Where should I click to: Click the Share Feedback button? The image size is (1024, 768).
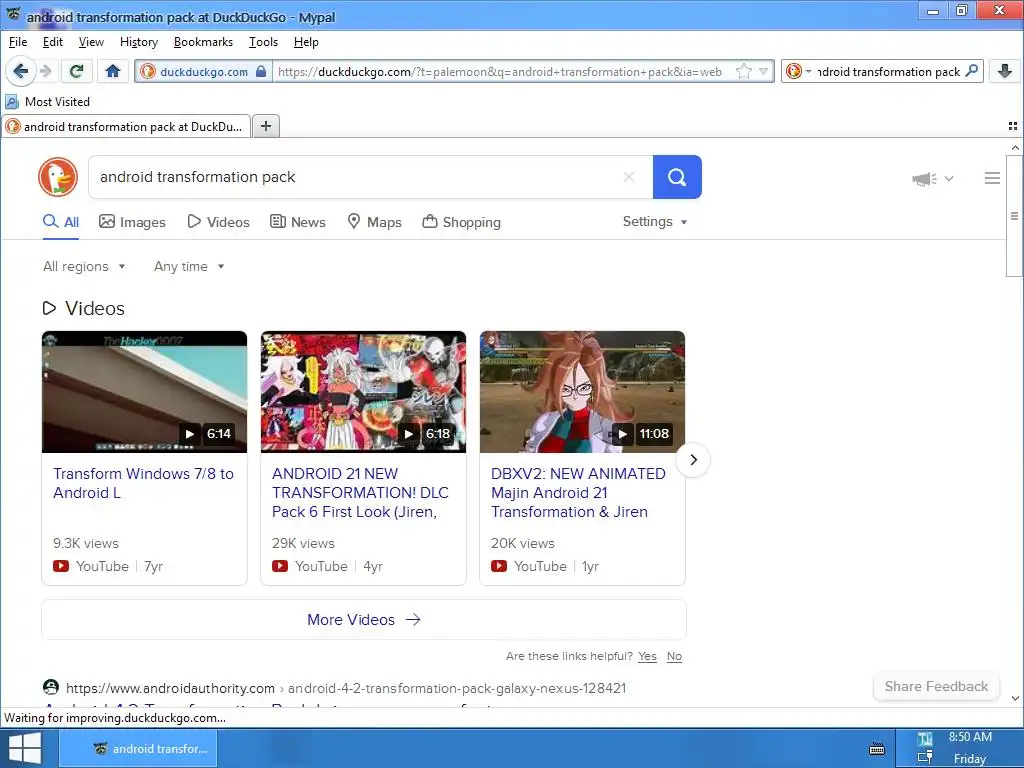pos(936,686)
